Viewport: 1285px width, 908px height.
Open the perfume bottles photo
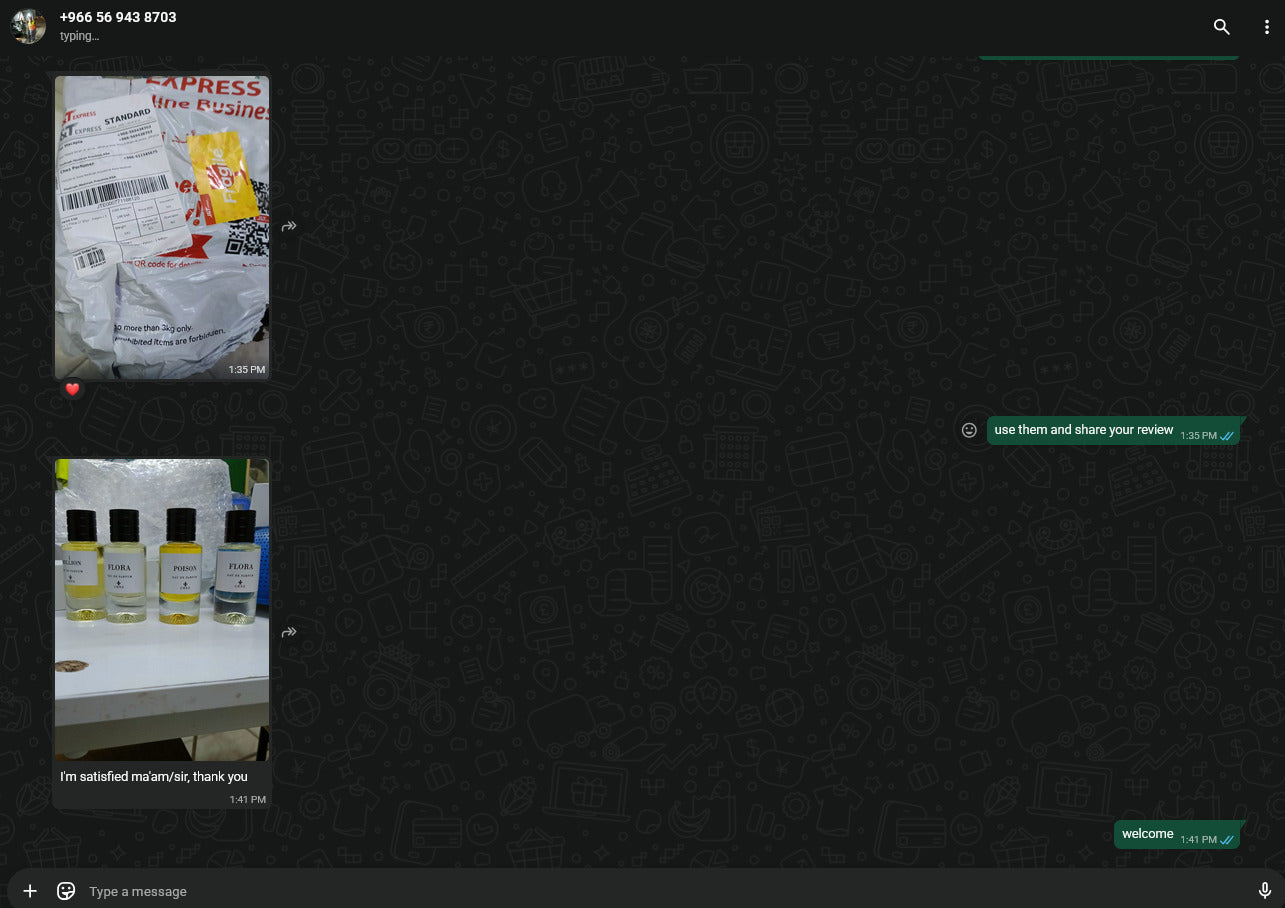pyautogui.click(x=161, y=610)
